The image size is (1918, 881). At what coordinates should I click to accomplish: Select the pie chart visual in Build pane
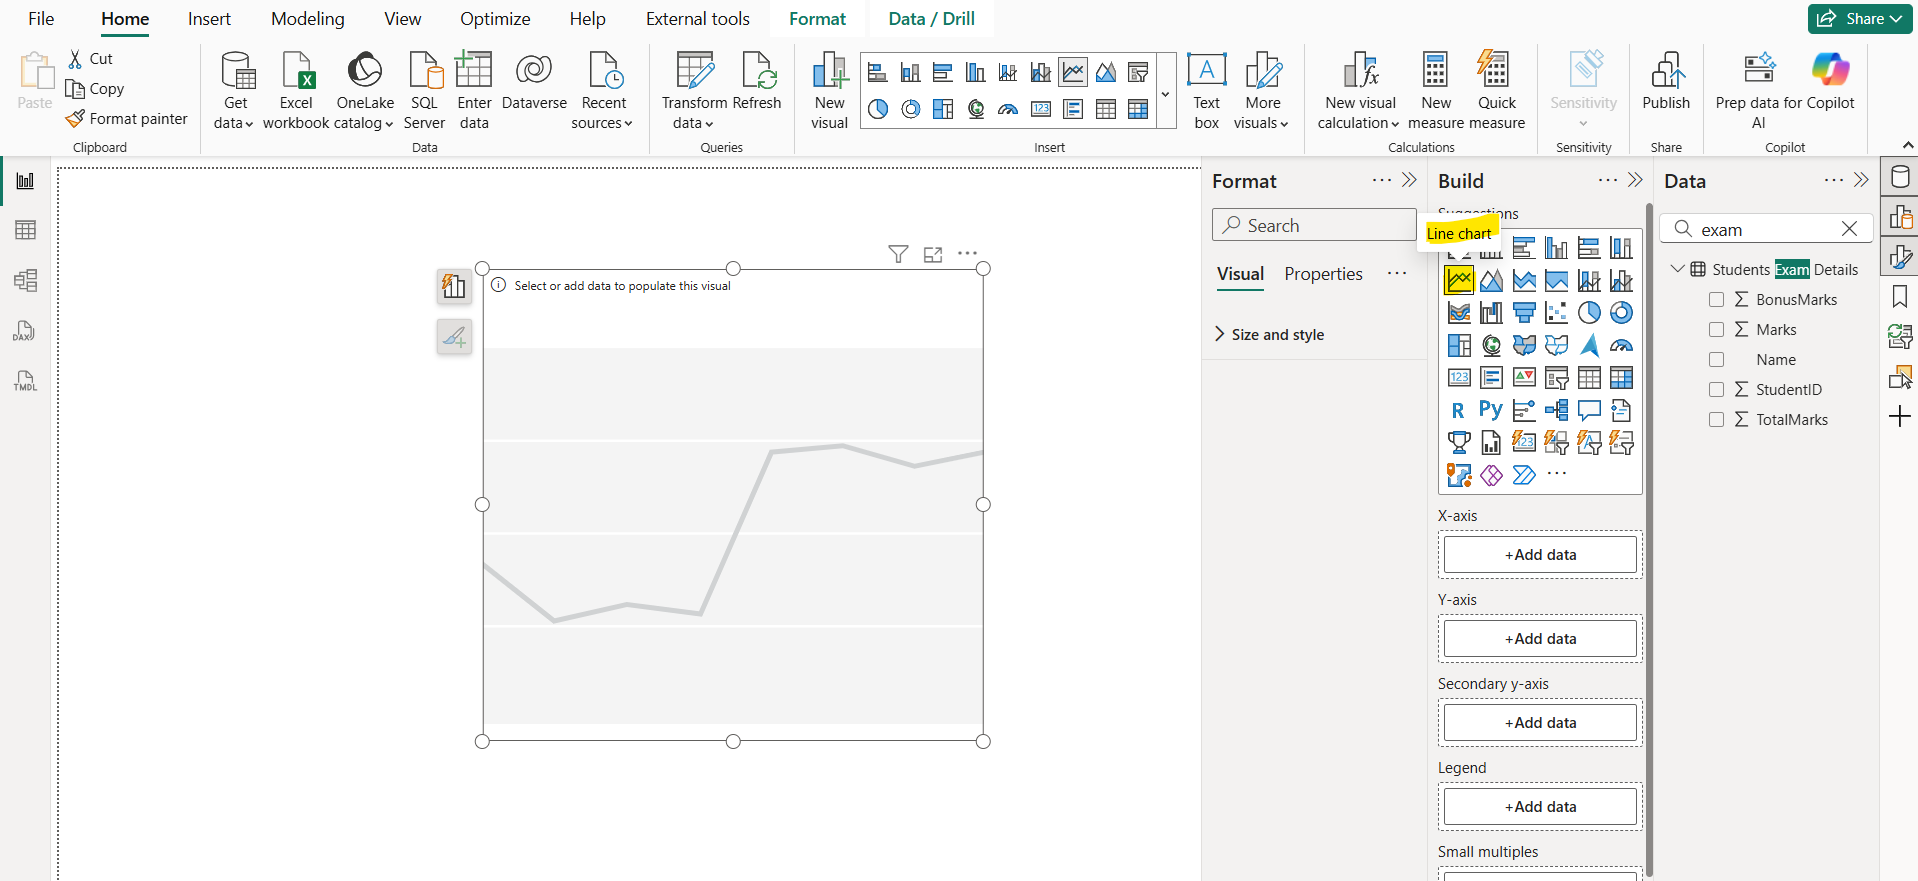pyautogui.click(x=1589, y=313)
